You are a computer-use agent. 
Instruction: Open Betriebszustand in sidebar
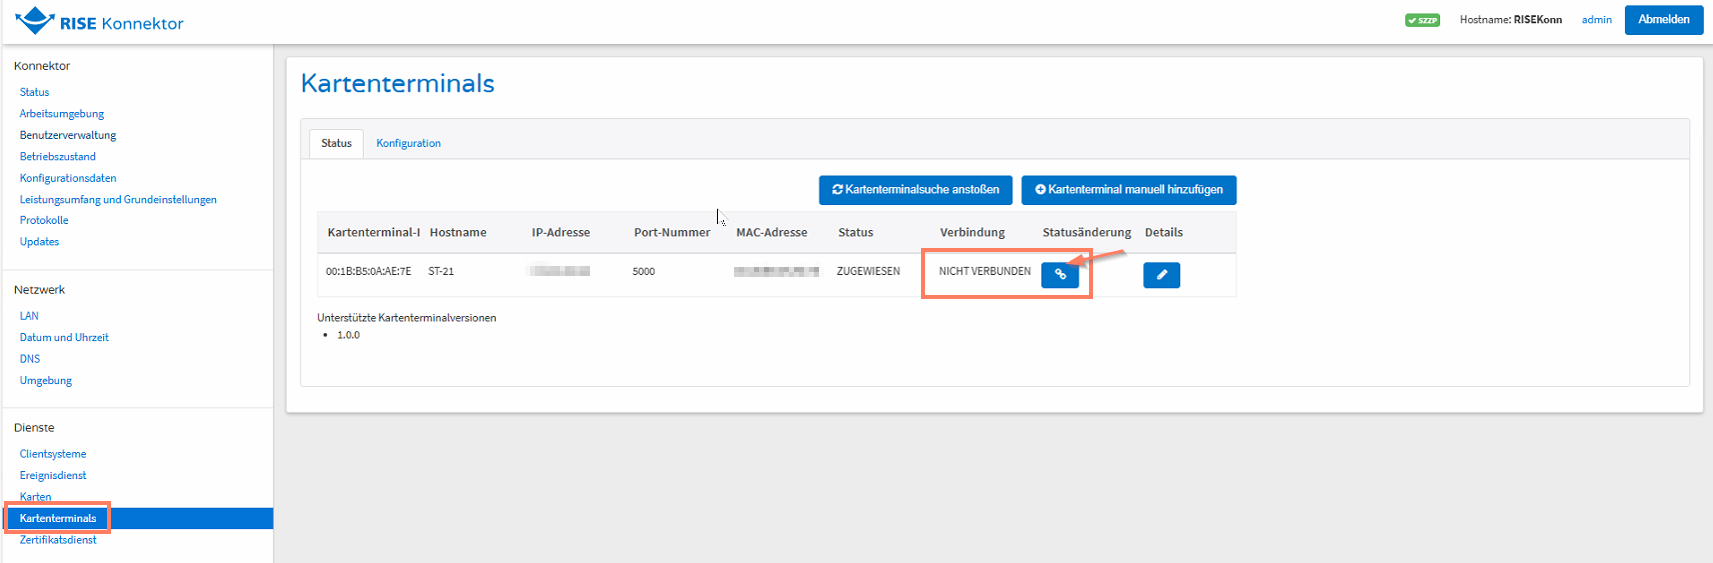[x=58, y=157]
